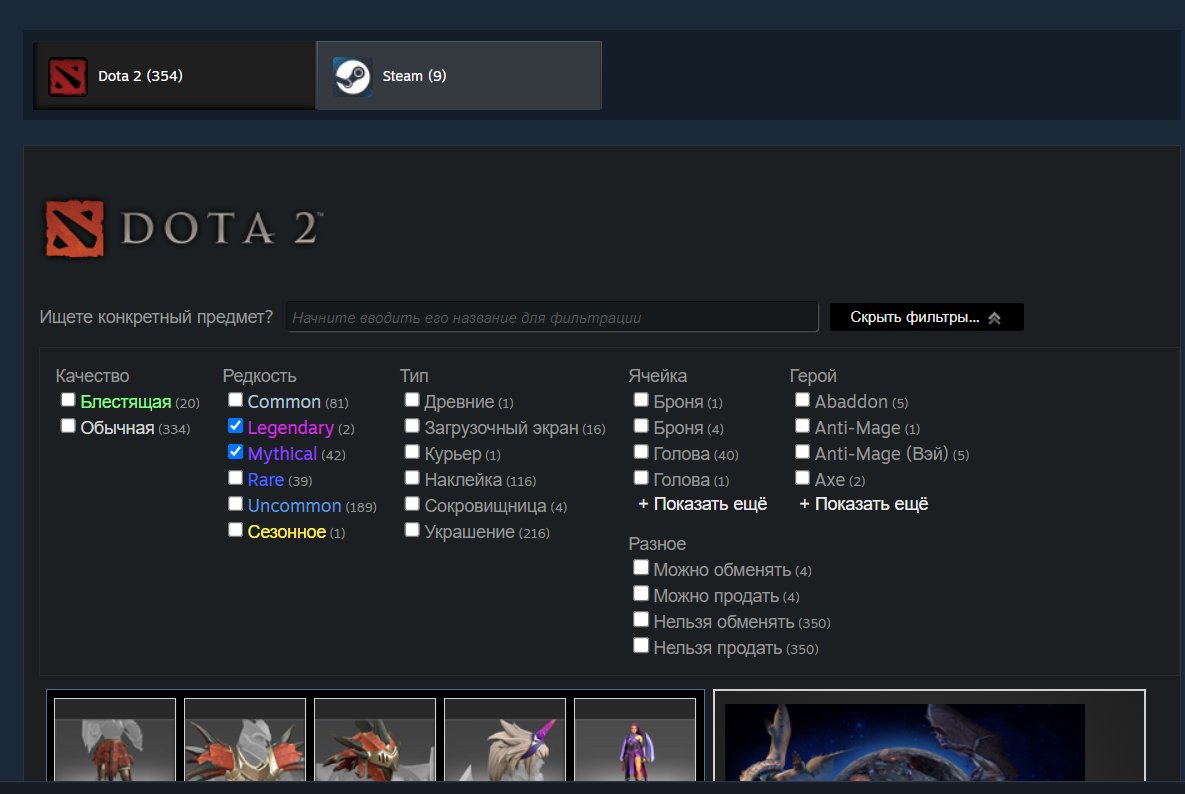Switch to the Steam (9) inventory tab

point(458,76)
